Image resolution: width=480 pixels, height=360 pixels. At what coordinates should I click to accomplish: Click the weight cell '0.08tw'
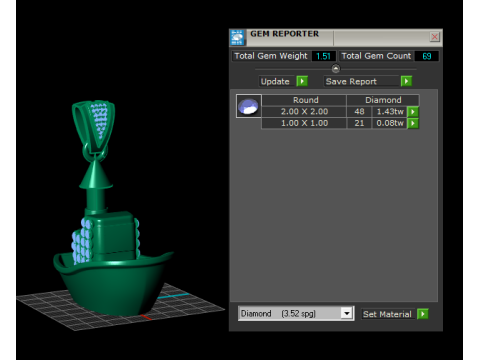pyautogui.click(x=390, y=123)
